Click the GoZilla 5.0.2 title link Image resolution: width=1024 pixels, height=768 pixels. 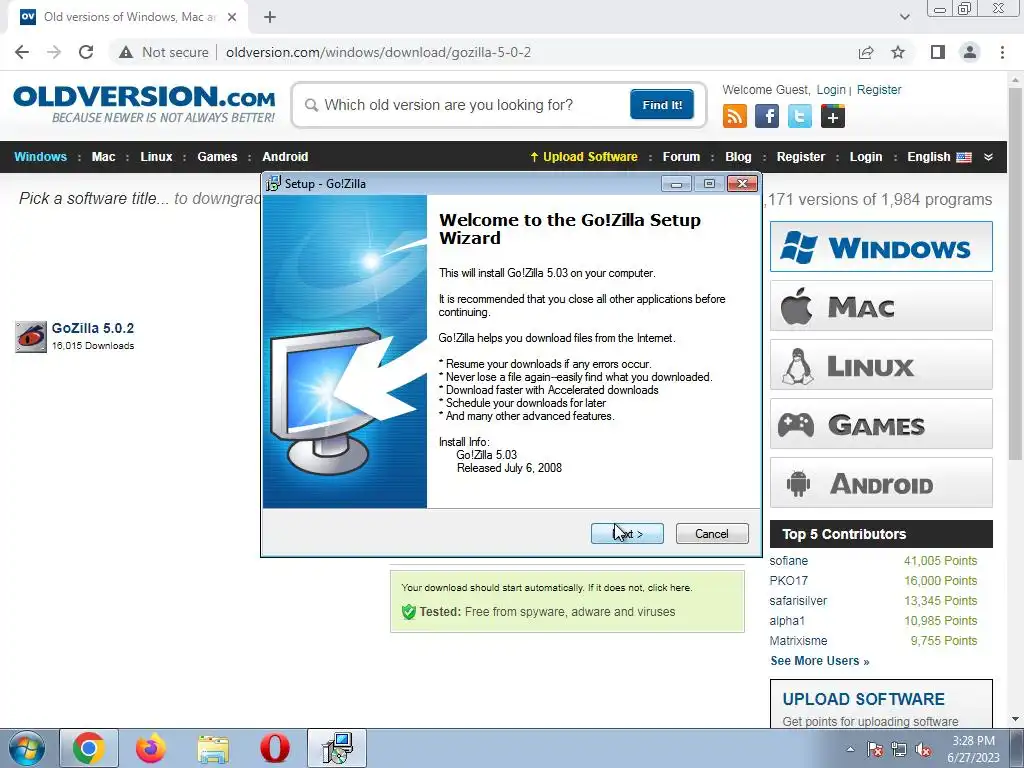tap(93, 328)
